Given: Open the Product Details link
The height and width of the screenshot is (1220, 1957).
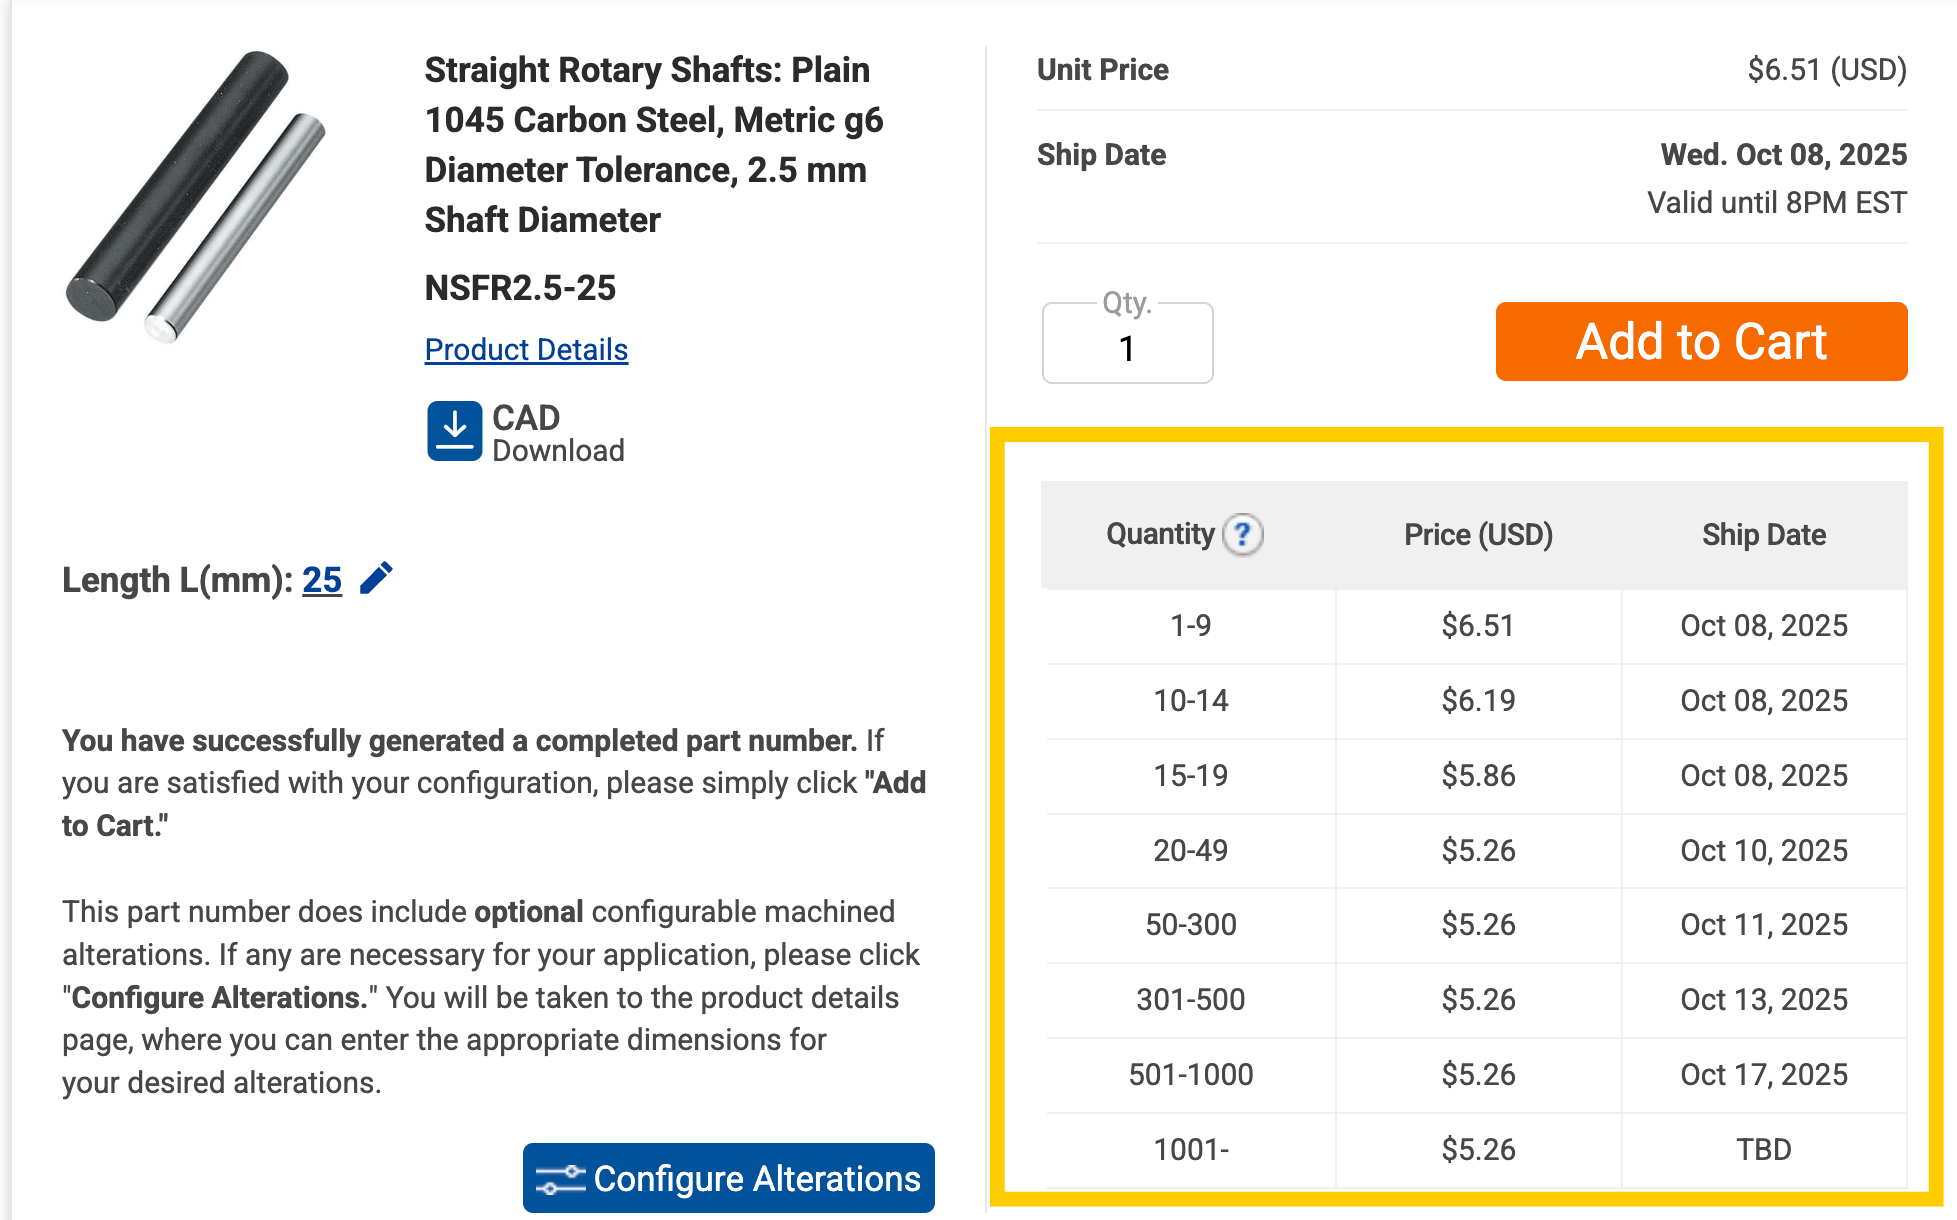Looking at the screenshot, I should click(526, 349).
